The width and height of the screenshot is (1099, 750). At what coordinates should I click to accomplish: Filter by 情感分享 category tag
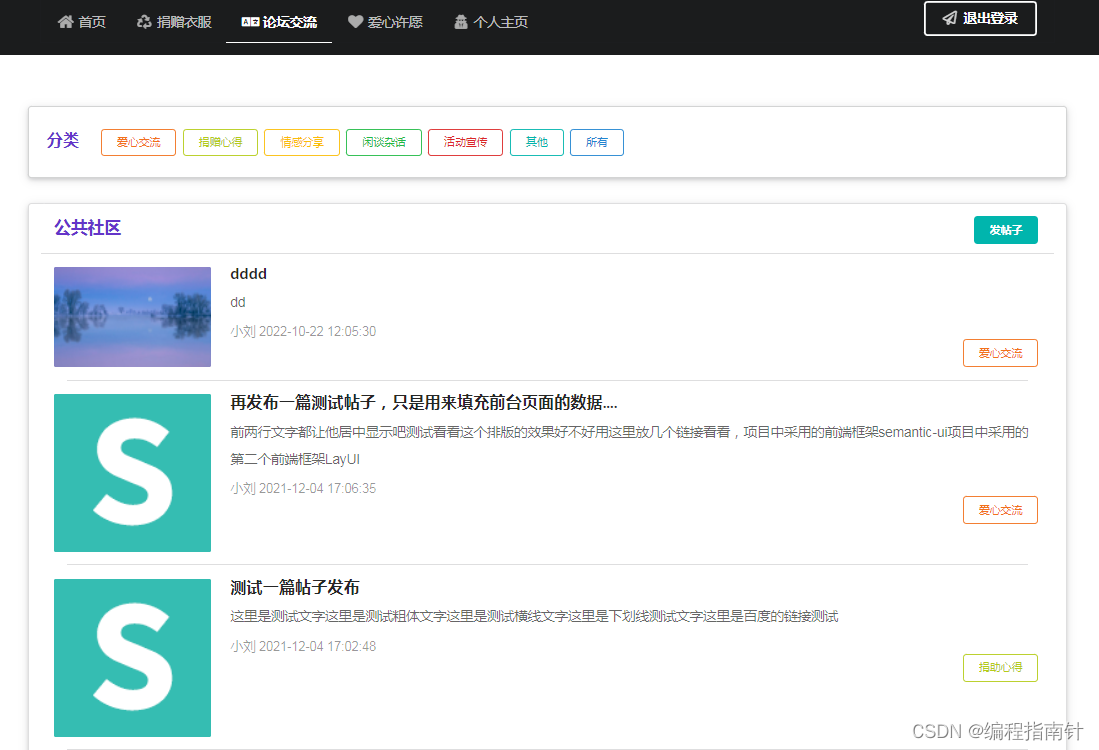[x=302, y=142]
